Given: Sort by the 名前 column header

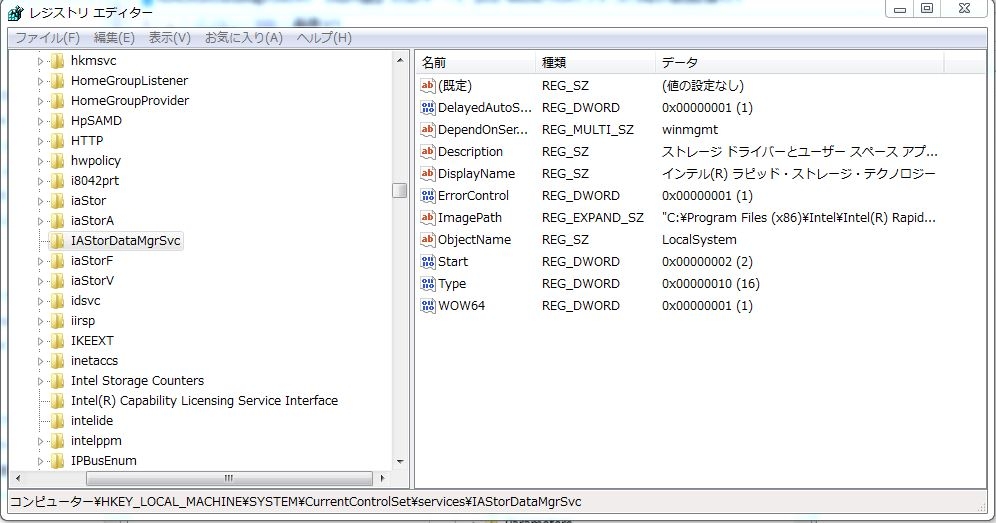Looking at the screenshot, I should tap(475, 62).
